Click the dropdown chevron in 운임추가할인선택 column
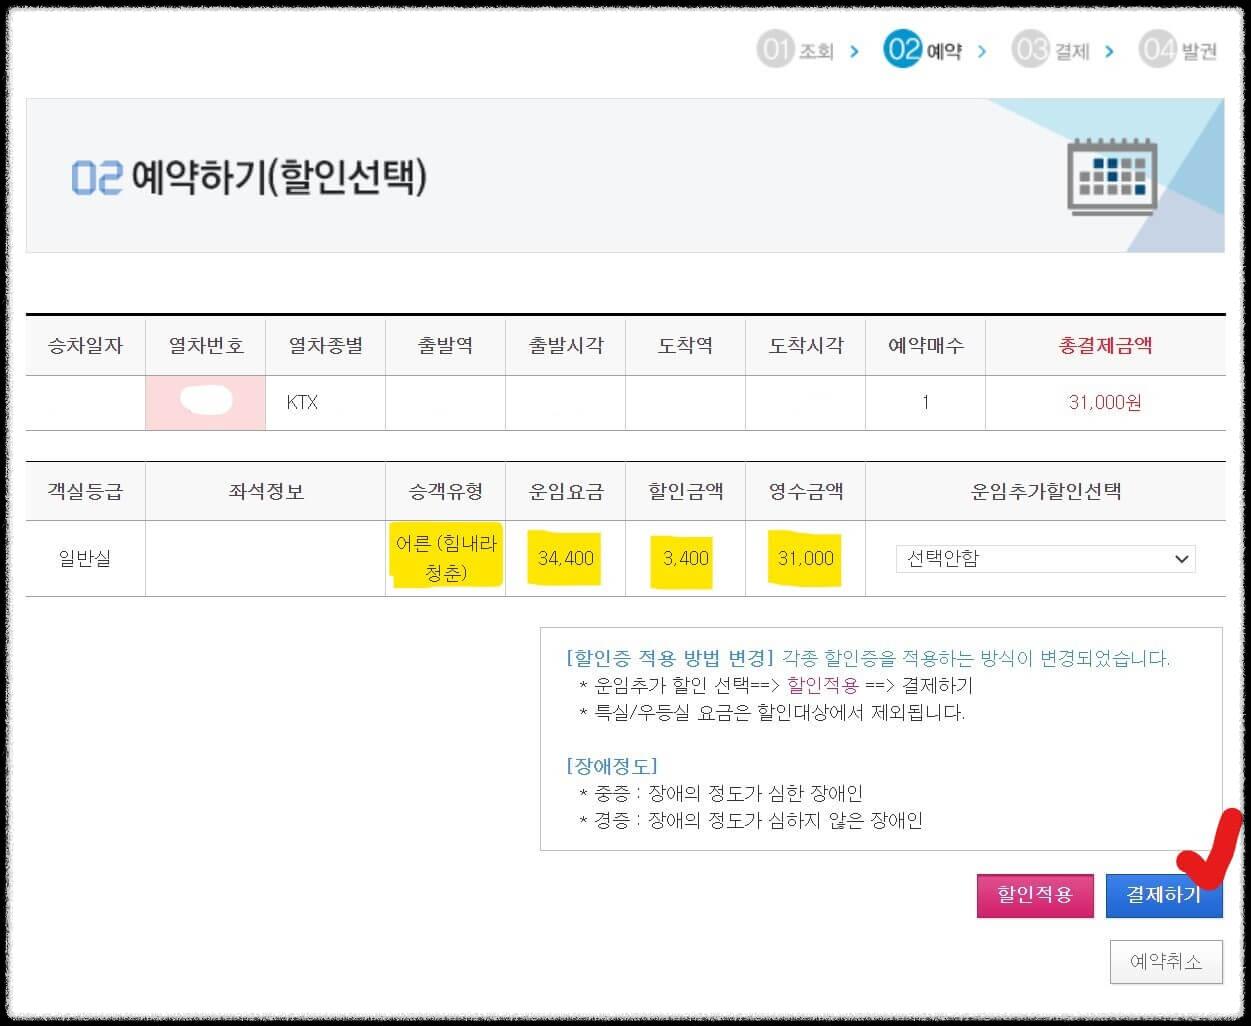 click(x=1182, y=559)
